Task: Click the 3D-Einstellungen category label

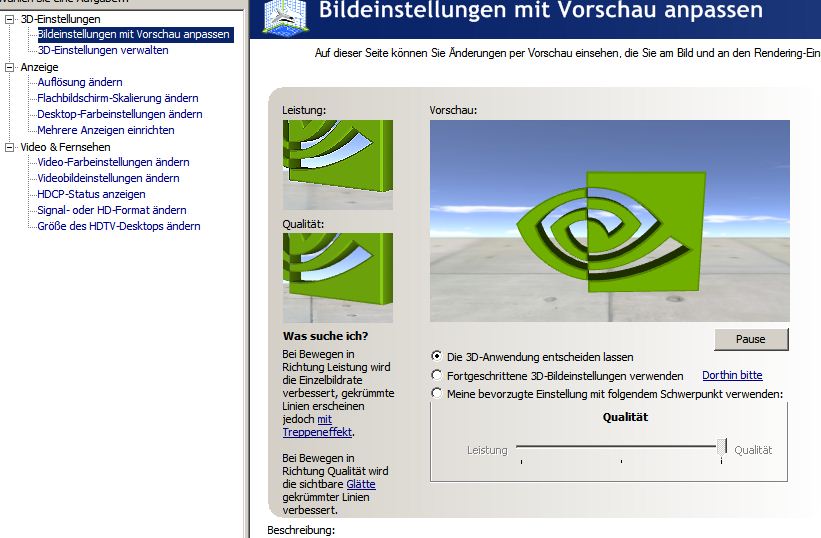Action: click(x=60, y=19)
